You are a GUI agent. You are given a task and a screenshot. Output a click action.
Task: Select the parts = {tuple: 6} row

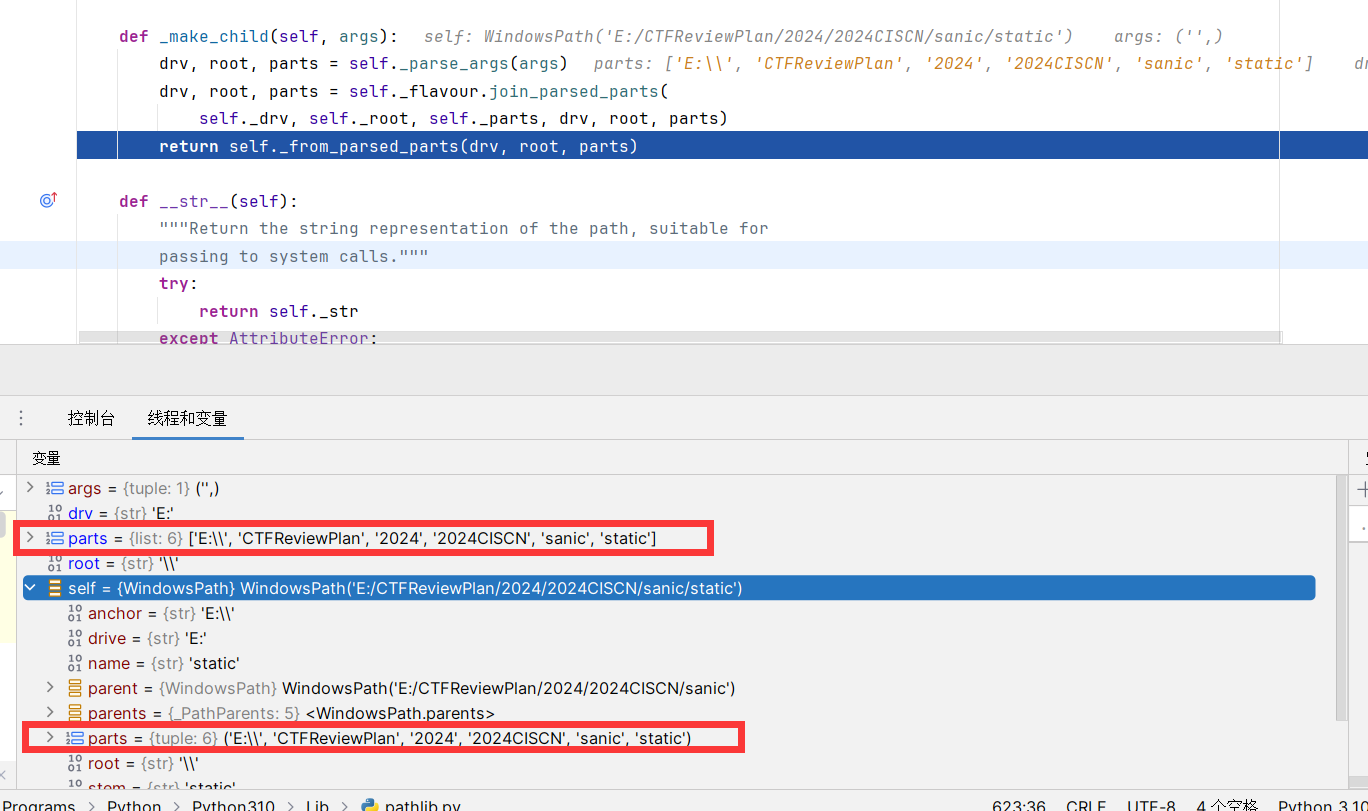669,738
